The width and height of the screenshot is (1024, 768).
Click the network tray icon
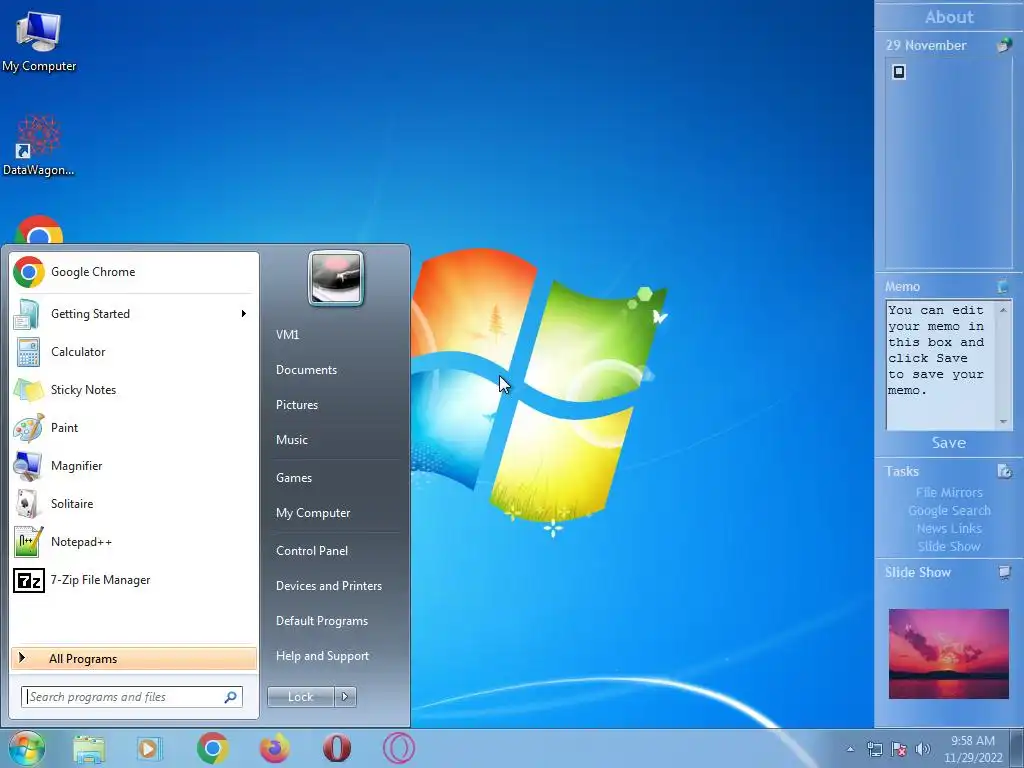tap(874, 749)
